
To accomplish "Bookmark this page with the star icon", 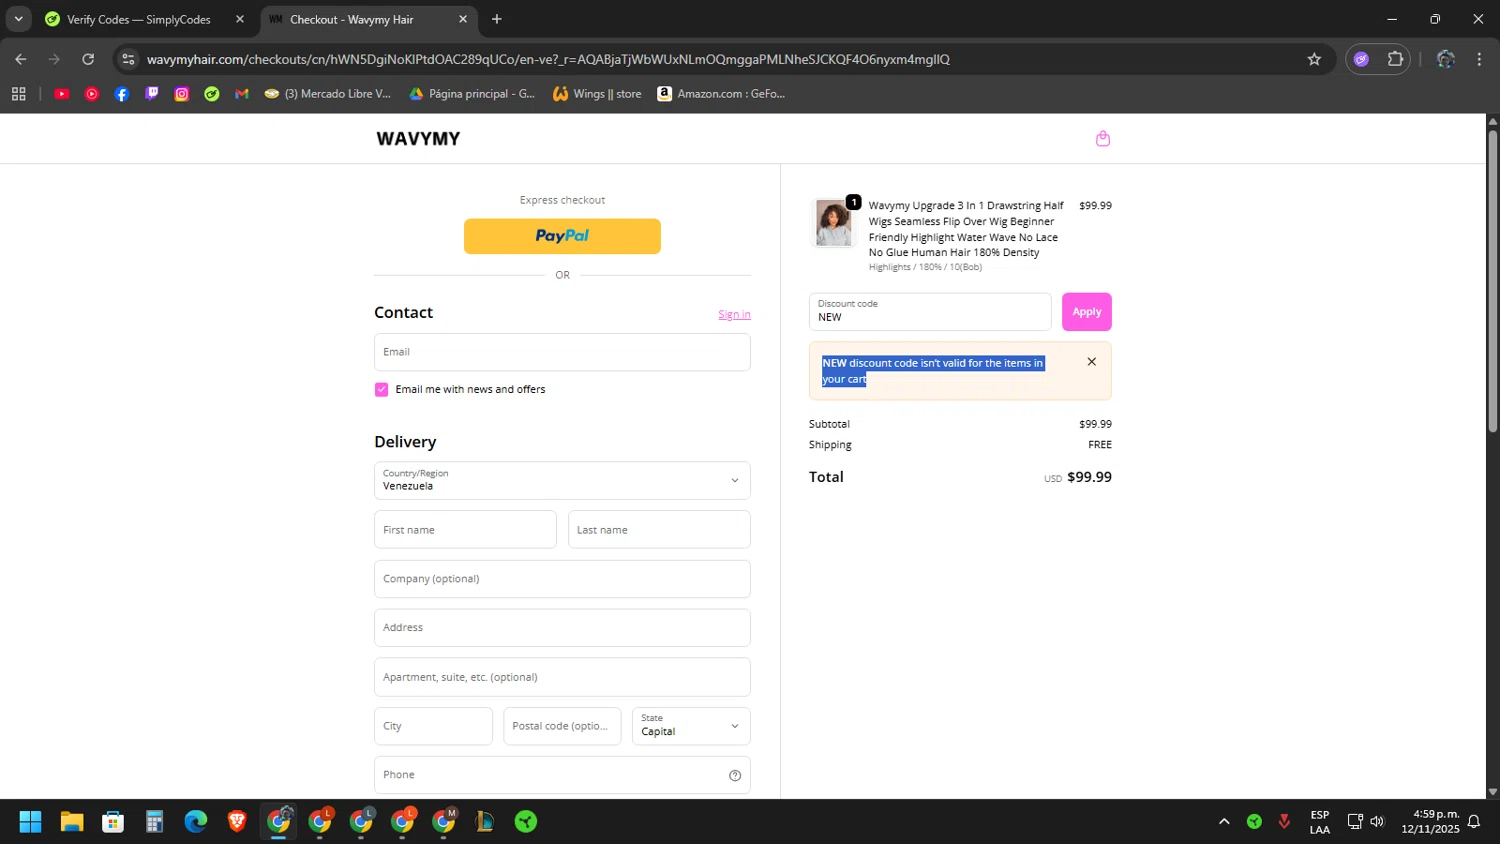I will 1314,59.
